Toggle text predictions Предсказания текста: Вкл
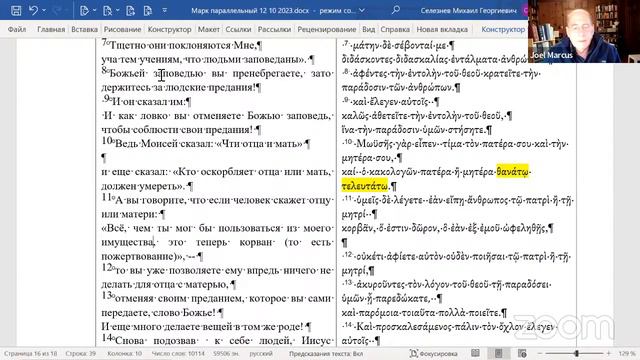The width and height of the screenshot is (640, 360). pos(326,353)
